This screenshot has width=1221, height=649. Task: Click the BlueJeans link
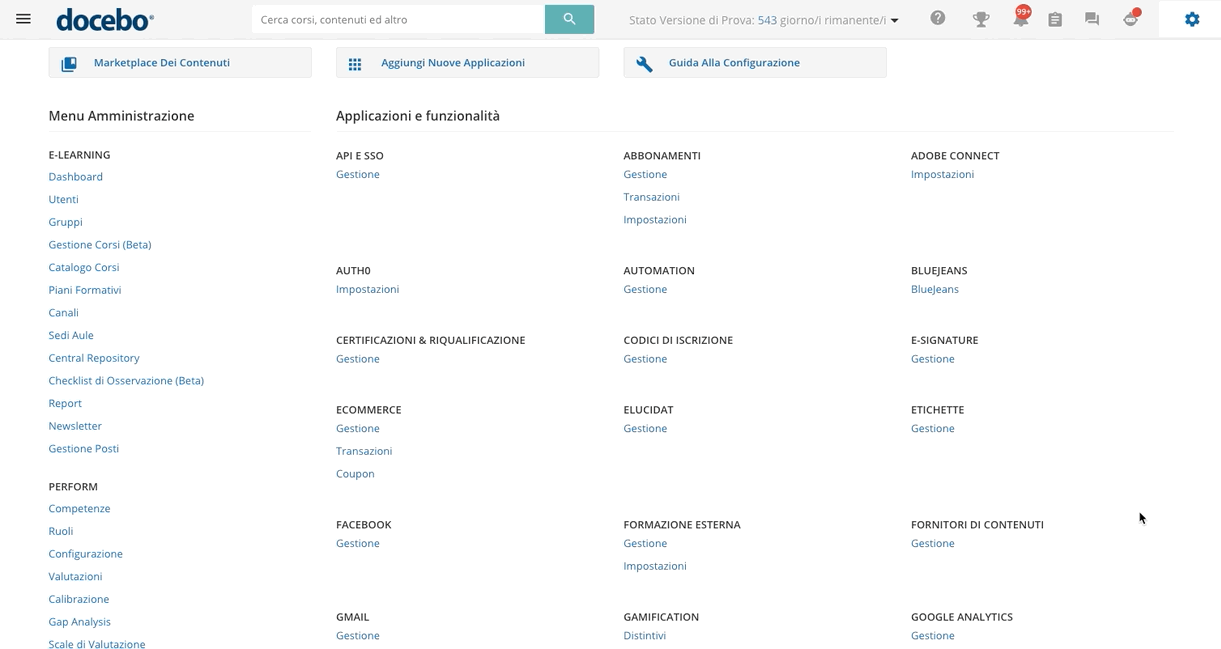click(934, 290)
